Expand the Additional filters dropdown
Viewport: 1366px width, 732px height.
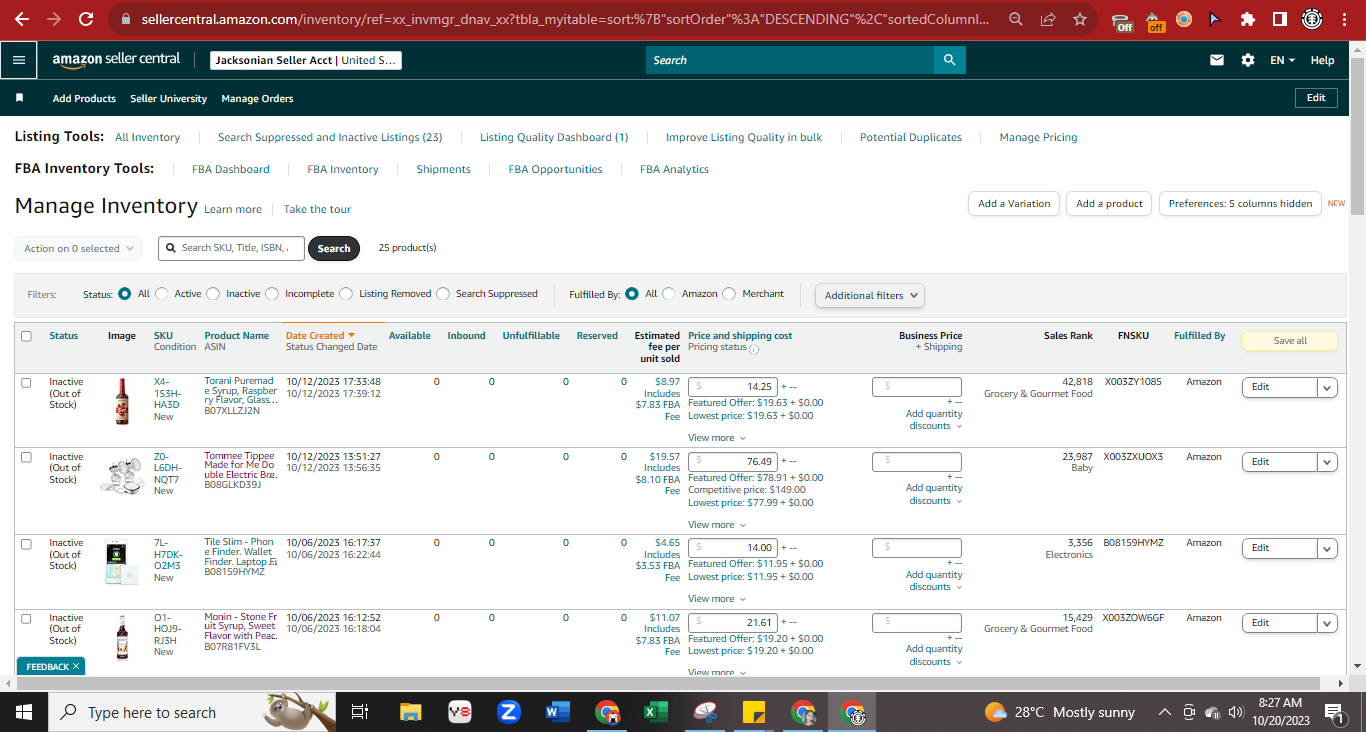(870, 295)
